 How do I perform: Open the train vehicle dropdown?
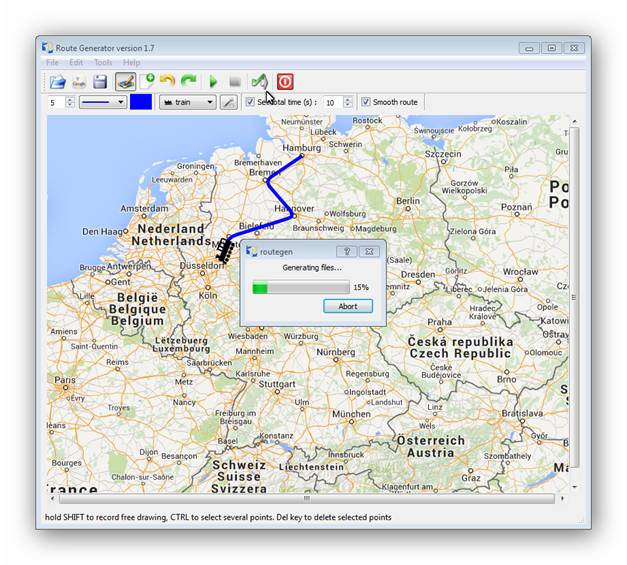pyautogui.click(x=188, y=102)
